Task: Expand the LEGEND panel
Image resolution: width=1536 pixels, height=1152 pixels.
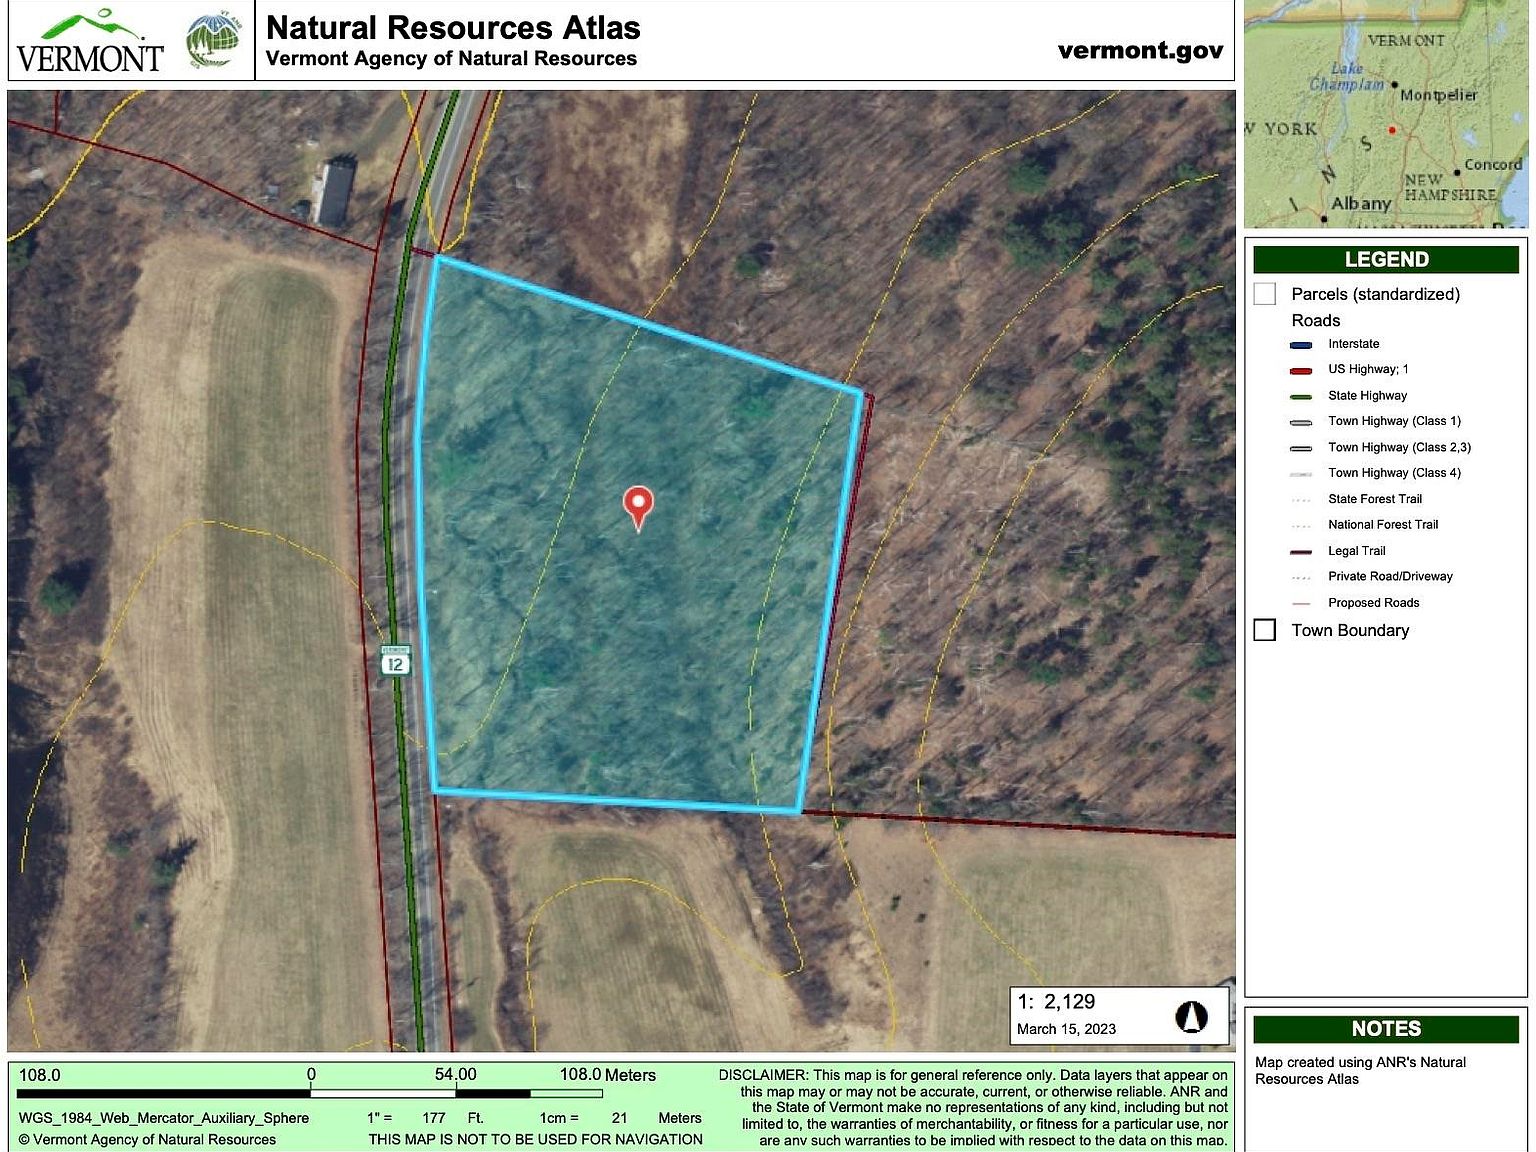Action: 1388,258
